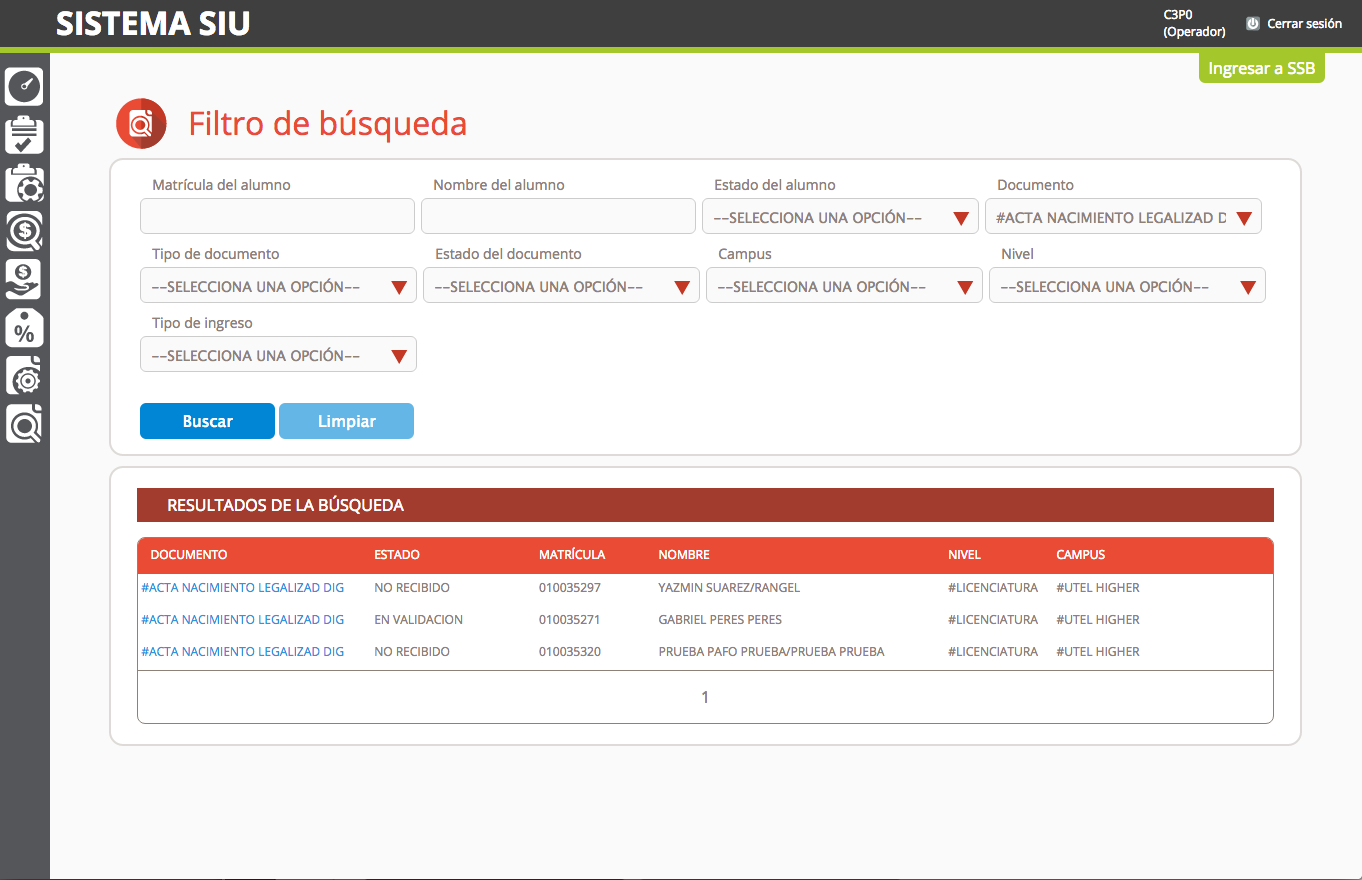Click the NIVEL column header

[965, 554]
